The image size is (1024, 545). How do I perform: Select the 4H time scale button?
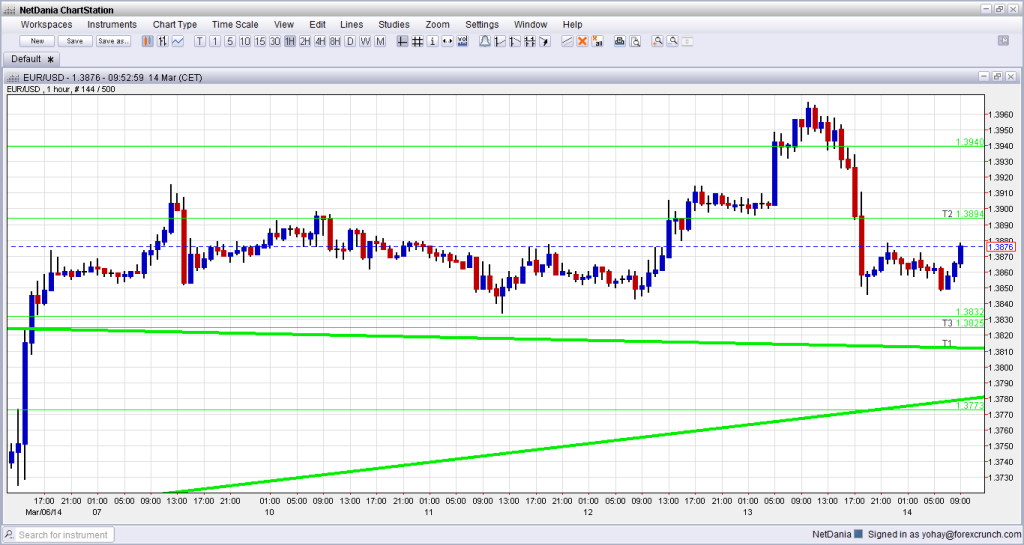(320, 41)
